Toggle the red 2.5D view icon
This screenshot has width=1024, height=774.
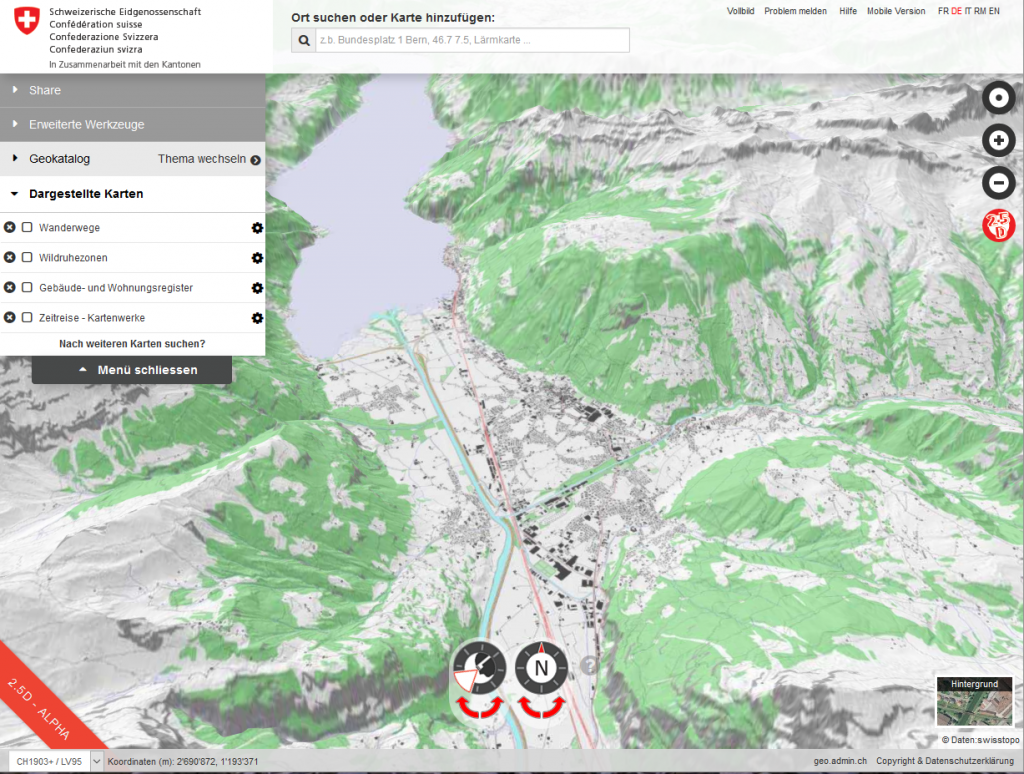[998, 225]
